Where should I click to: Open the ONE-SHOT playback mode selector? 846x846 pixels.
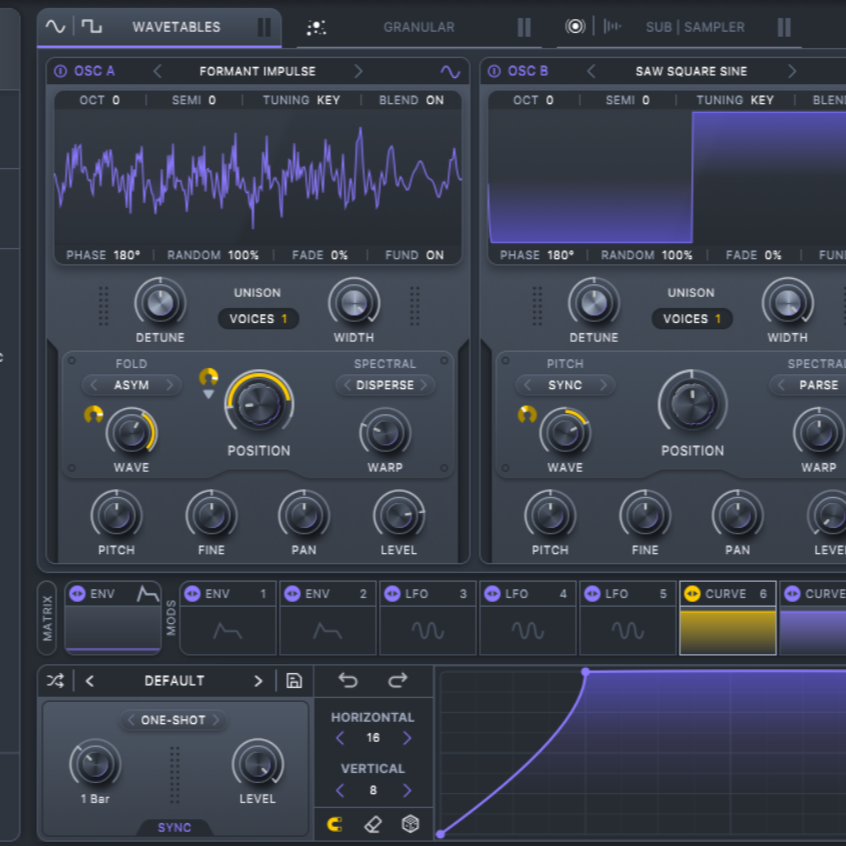coord(173,720)
